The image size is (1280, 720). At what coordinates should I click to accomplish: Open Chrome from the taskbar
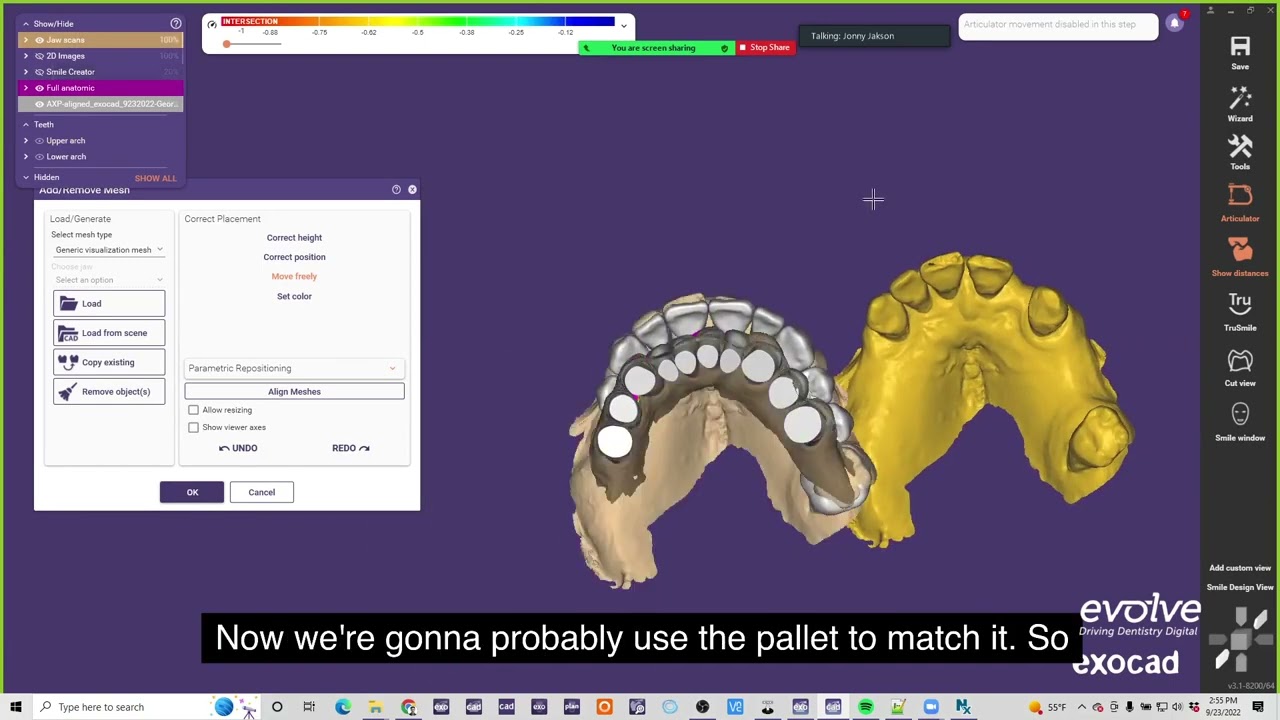(x=408, y=707)
